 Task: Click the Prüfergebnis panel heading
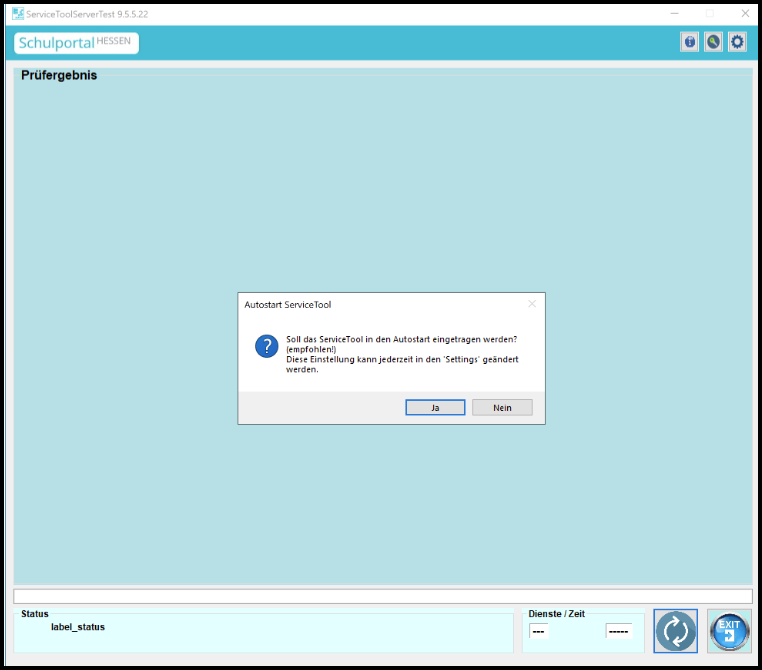pyautogui.click(x=59, y=75)
